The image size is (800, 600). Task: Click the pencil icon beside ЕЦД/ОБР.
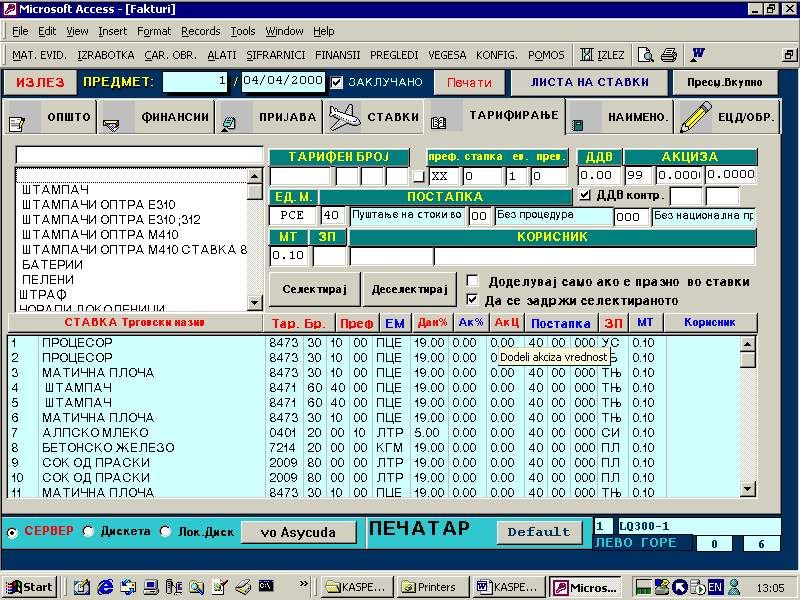[x=694, y=117]
